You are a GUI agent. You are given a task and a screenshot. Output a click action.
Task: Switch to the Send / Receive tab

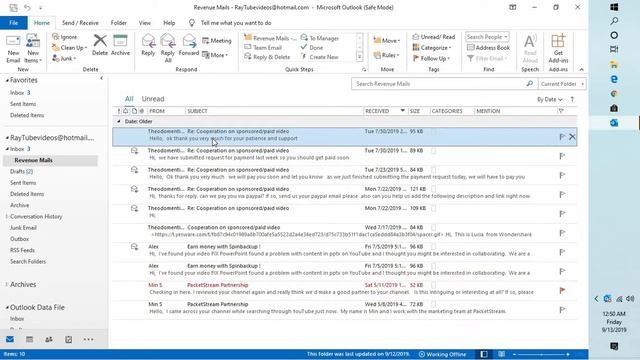coord(80,23)
